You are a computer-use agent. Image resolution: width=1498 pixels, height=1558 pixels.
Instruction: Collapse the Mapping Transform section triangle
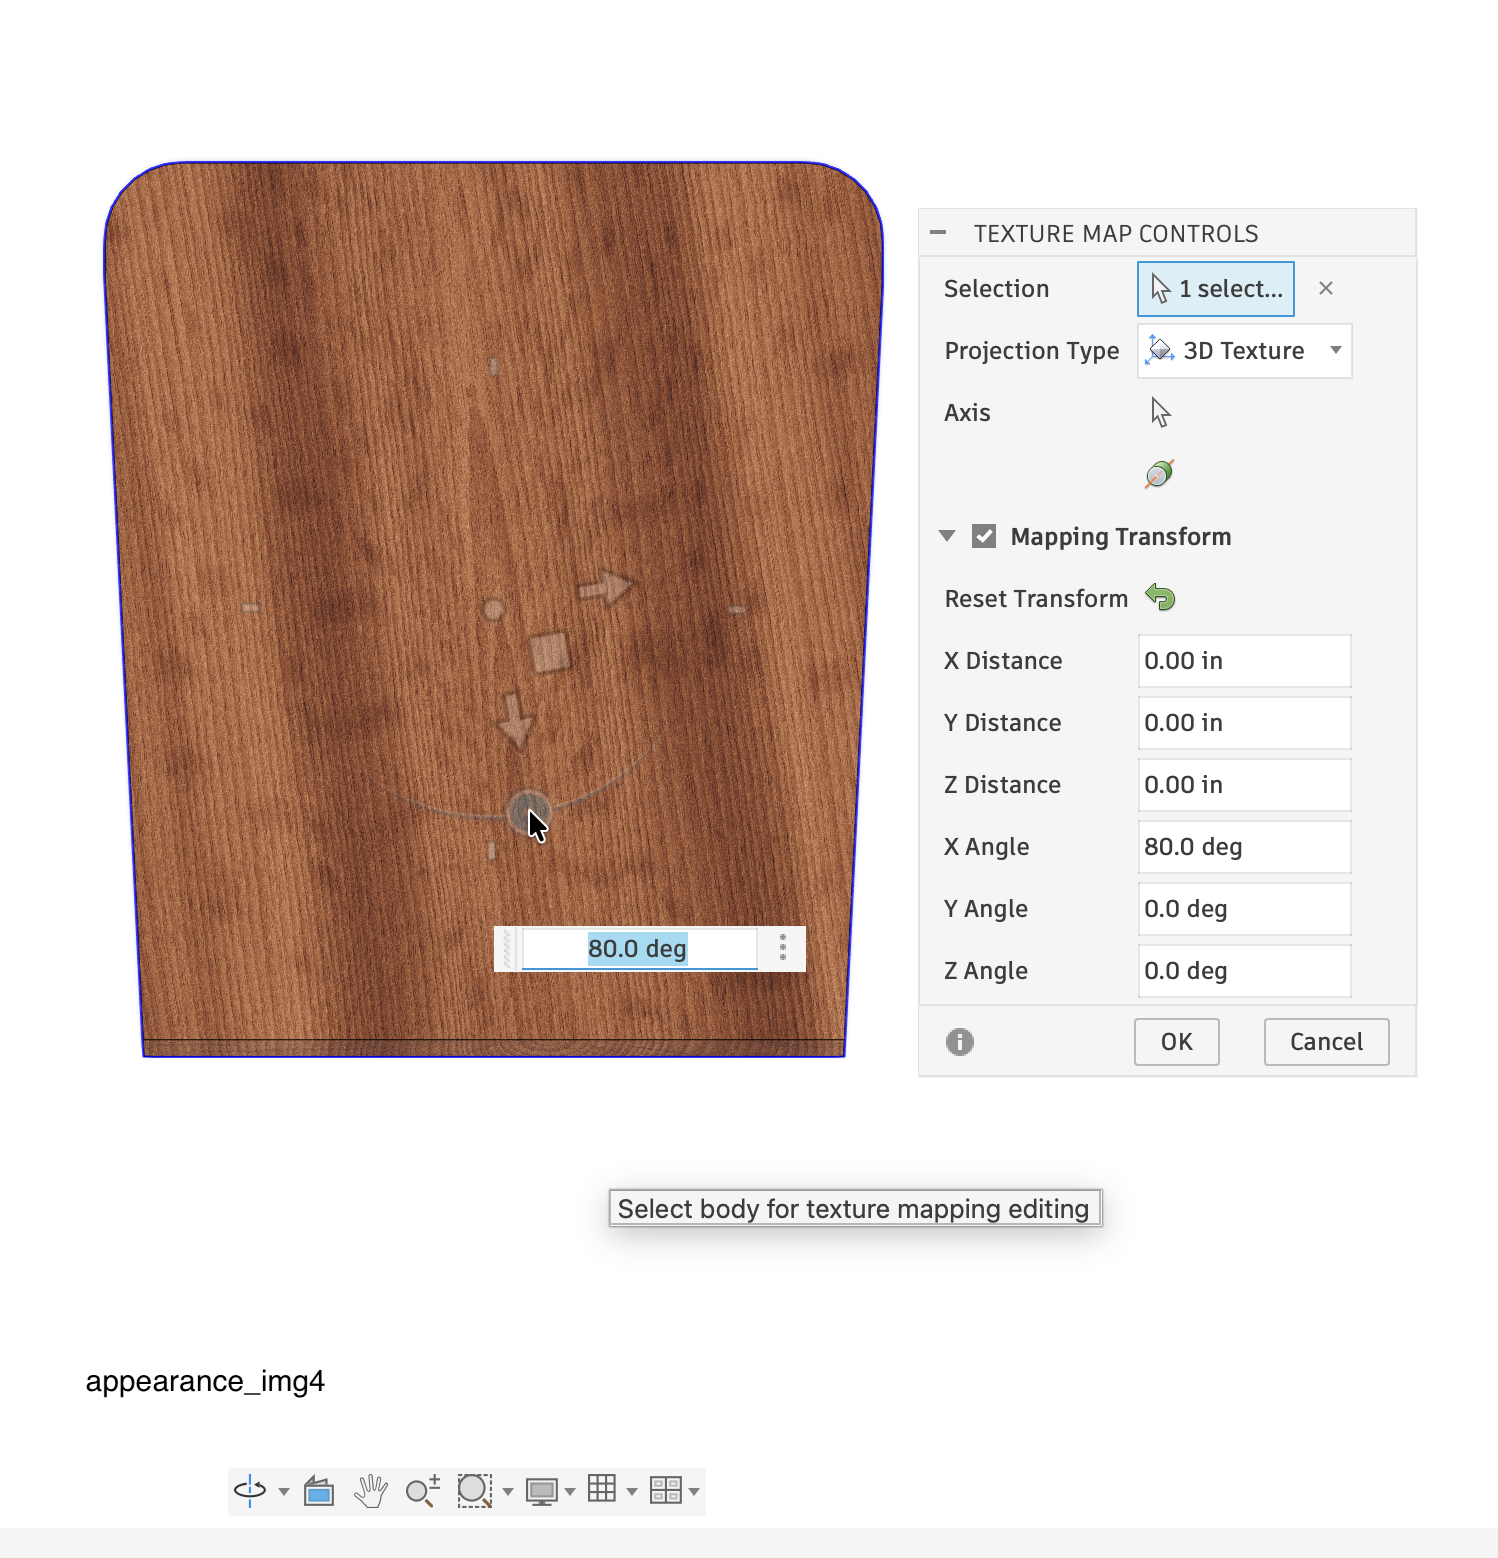coord(947,536)
